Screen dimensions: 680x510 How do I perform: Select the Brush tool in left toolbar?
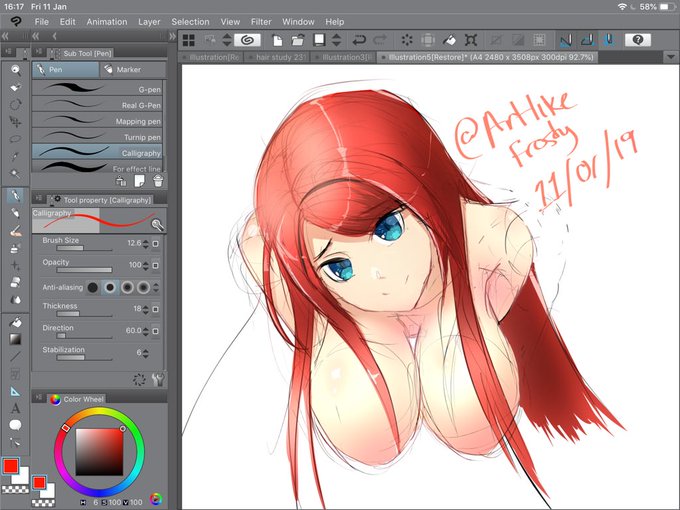[15, 231]
